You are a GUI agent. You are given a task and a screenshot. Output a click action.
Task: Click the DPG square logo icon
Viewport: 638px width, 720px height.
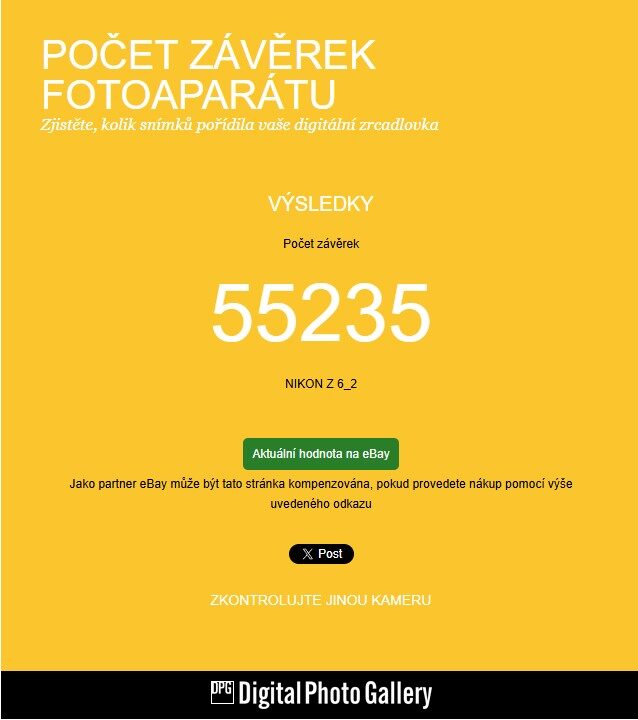coord(222,692)
